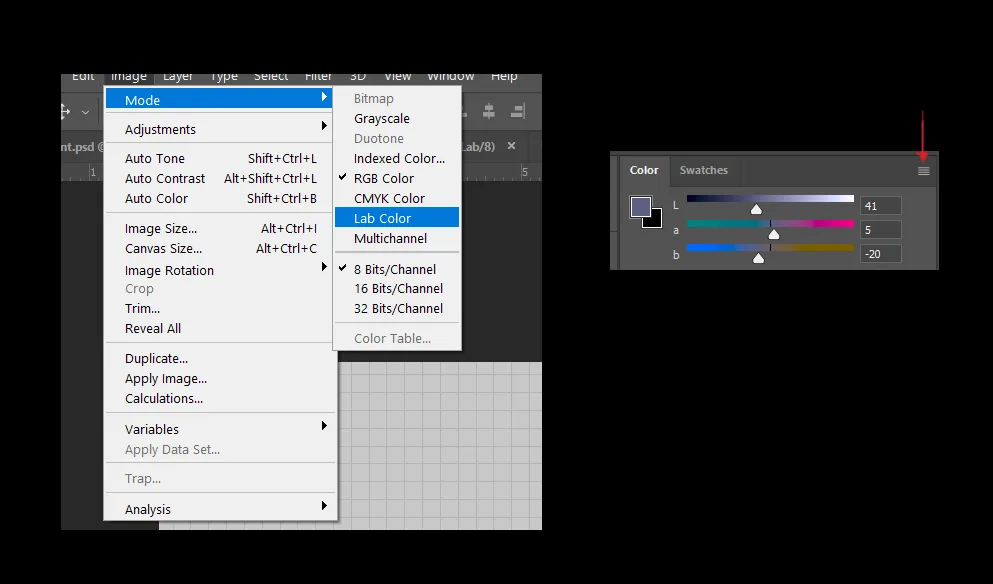This screenshot has width=993, height=584.
Task: Open the tool preset chevron beside Move tool
Action: [85, 113]
